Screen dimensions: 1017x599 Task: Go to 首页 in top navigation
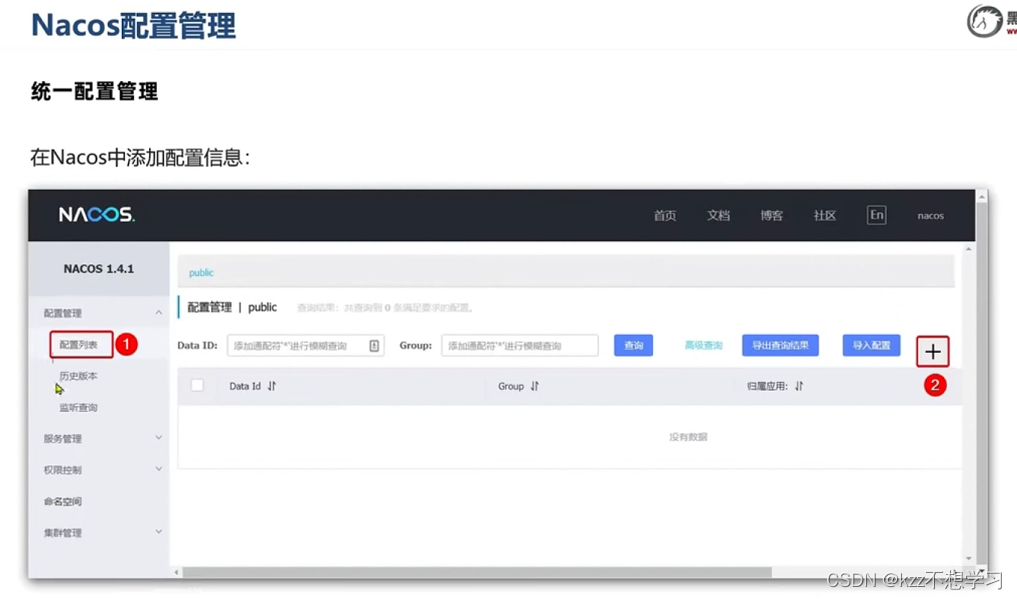[665, 215]
